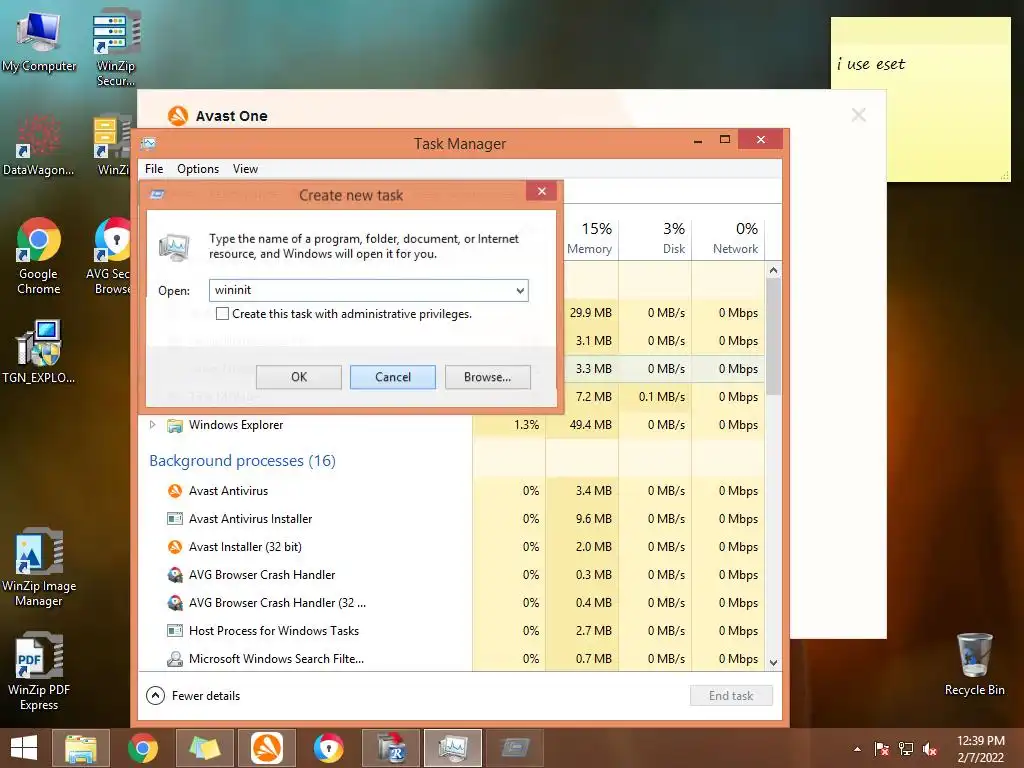Image resolution: width=1024 pixels, height=768 pixels.
Task: Open File Explorer from taskbar
Action: (80, 748)
